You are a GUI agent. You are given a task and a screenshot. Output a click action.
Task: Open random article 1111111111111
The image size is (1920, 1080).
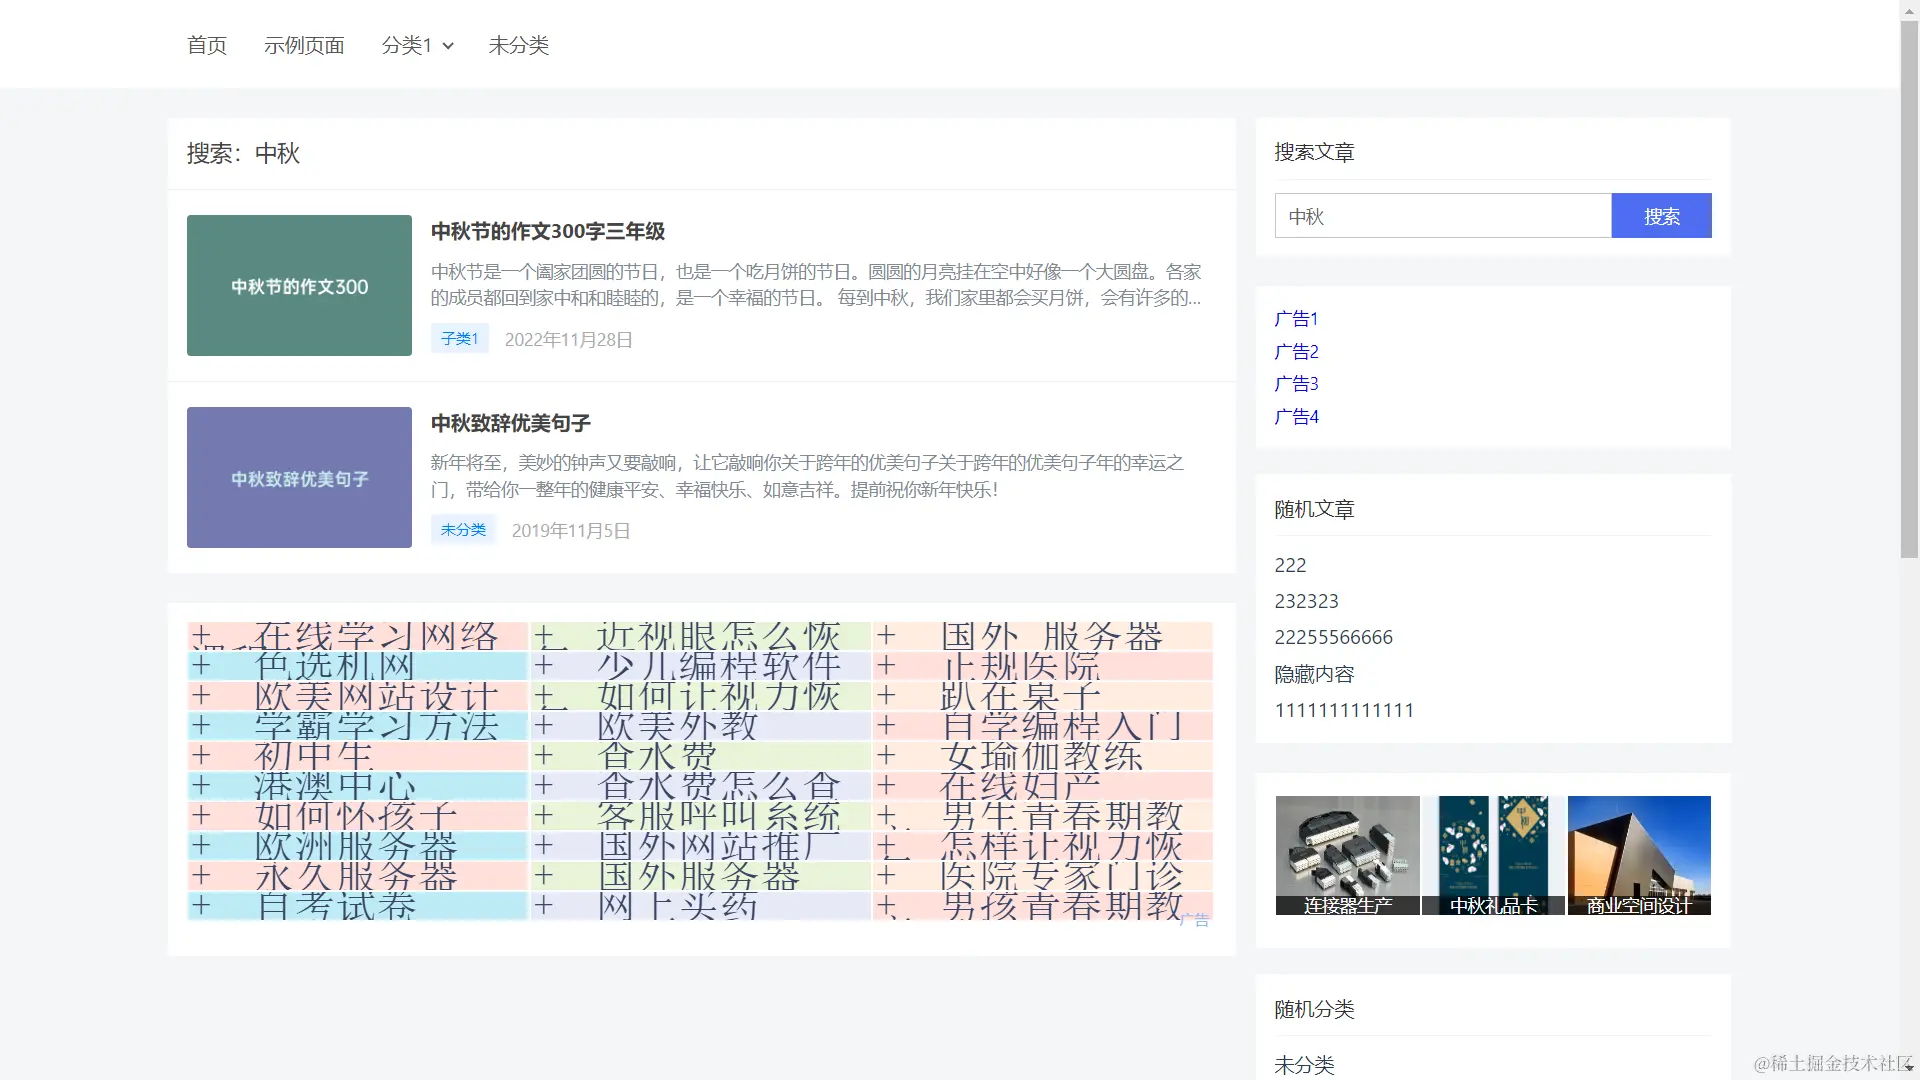tap(1344, 710)
